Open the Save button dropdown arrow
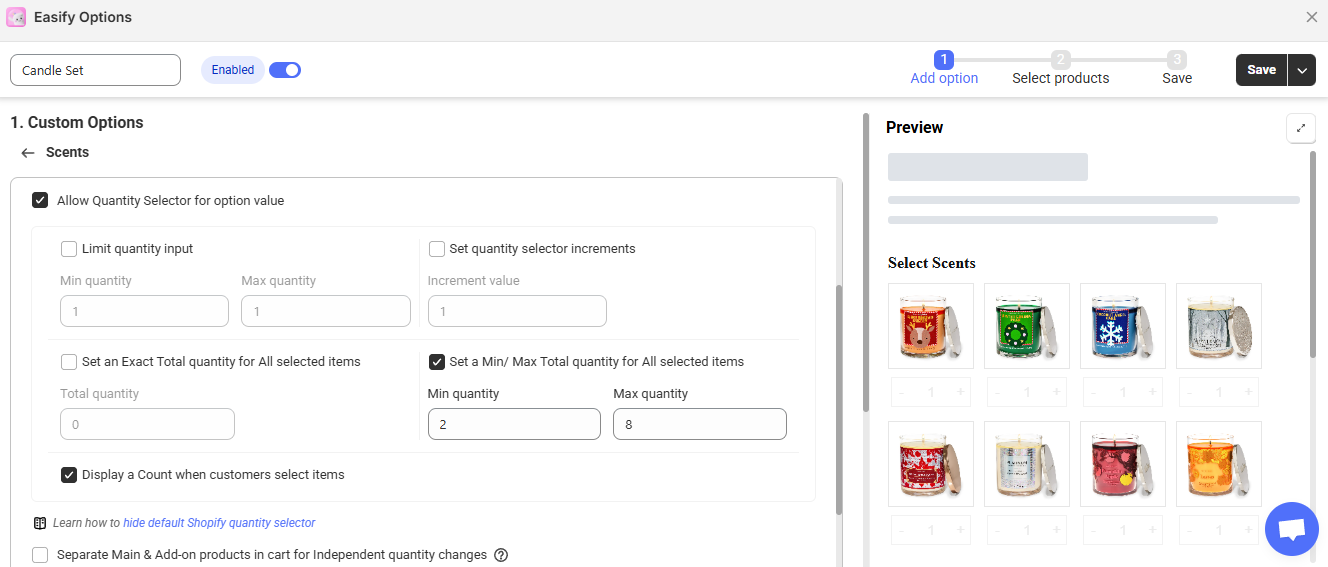Viewport: 1328px width, 567px height. point(1301,70)
